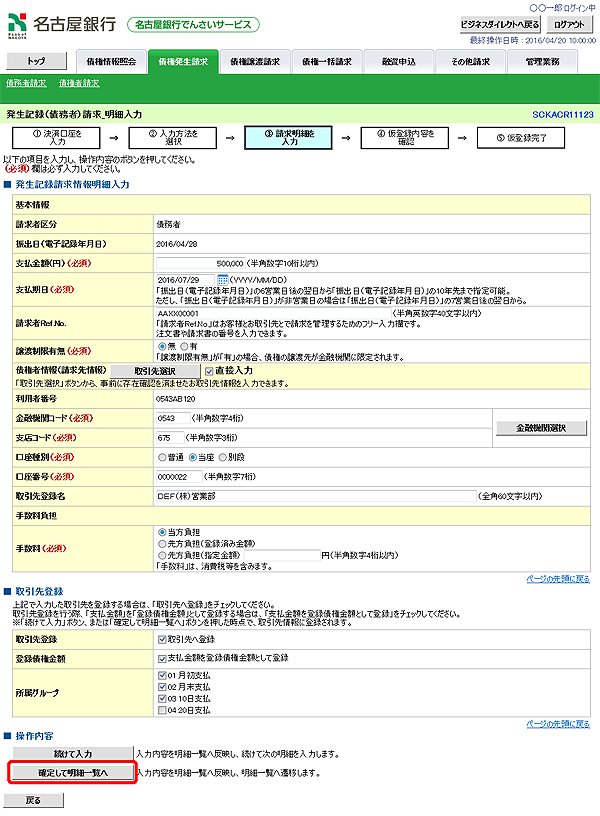
Task: Toggle 取引先へ登録 checkbox
Action: pos(162,640)
